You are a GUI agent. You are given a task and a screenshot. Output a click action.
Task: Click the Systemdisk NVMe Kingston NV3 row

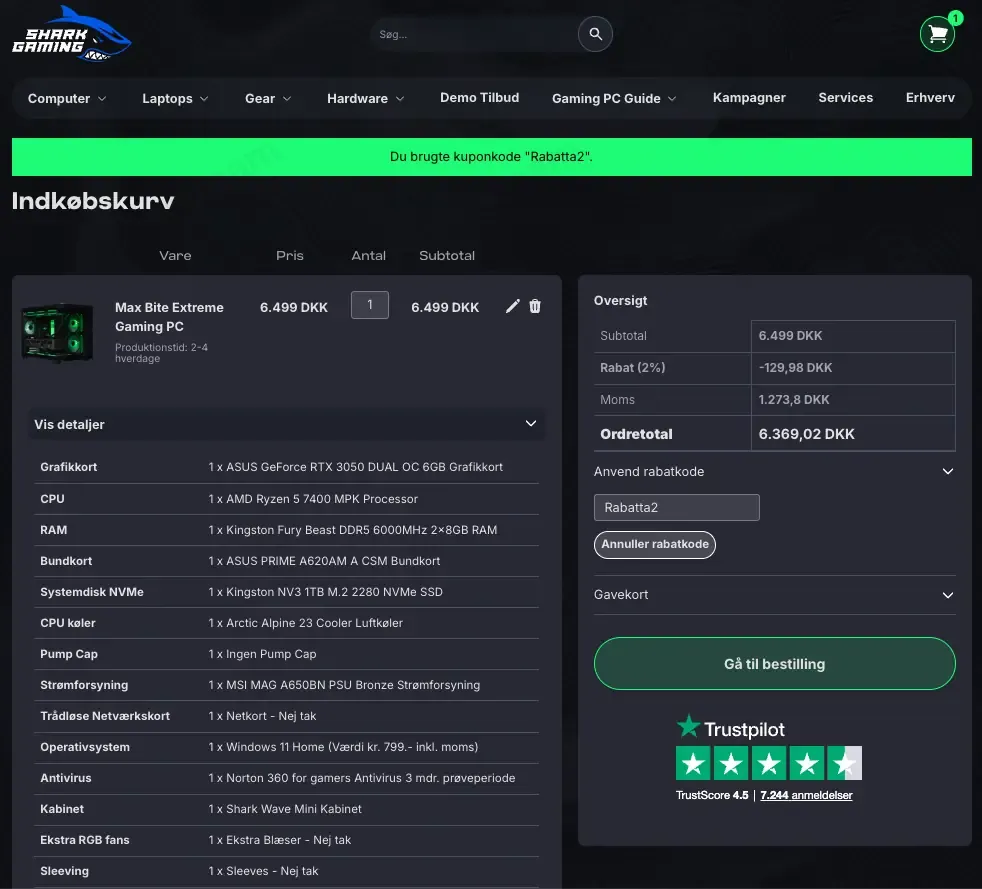coord(286,592)
